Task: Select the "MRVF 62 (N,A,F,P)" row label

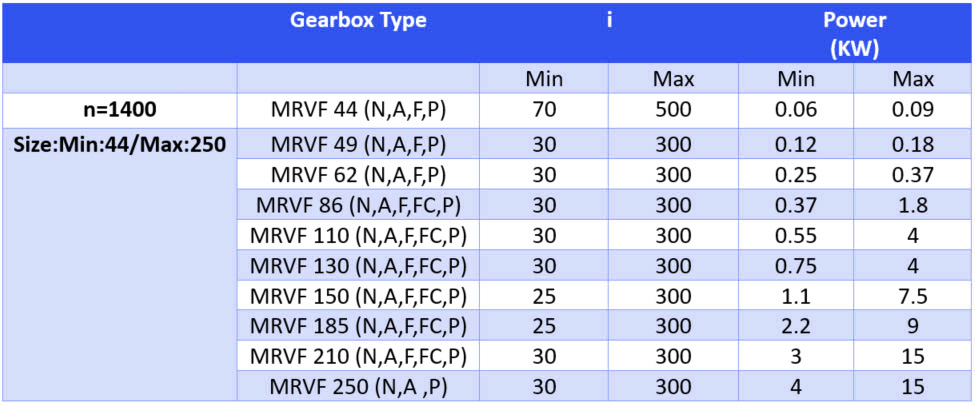Action: (358, 174)
